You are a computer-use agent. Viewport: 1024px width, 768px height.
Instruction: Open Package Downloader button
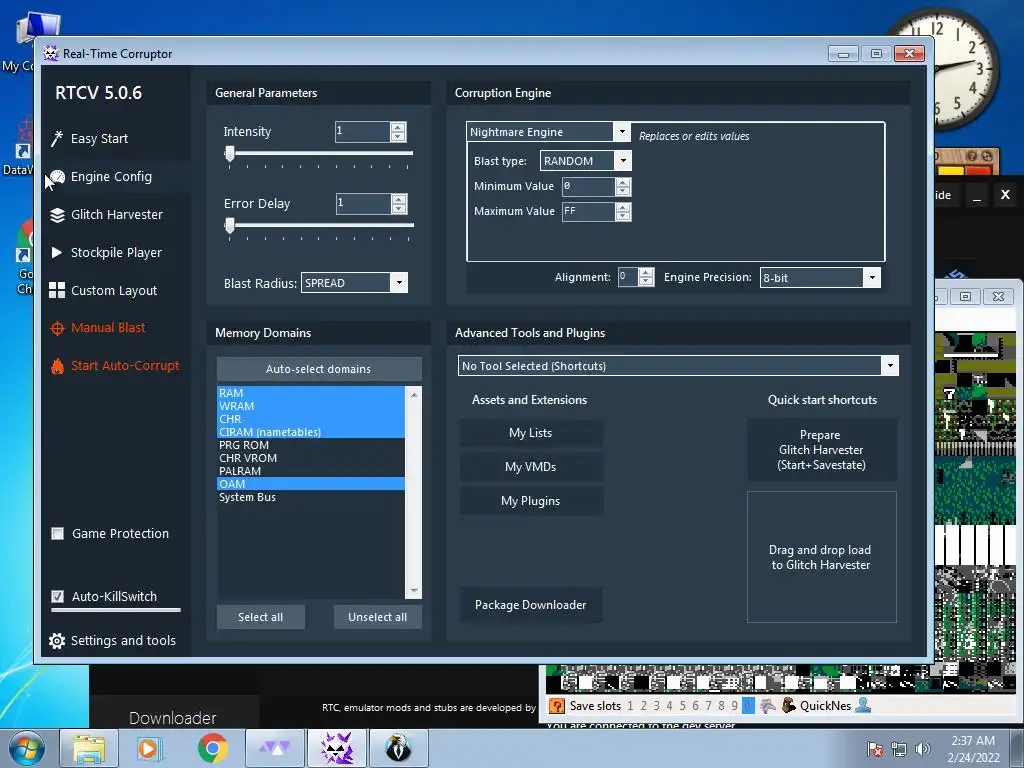531,605
